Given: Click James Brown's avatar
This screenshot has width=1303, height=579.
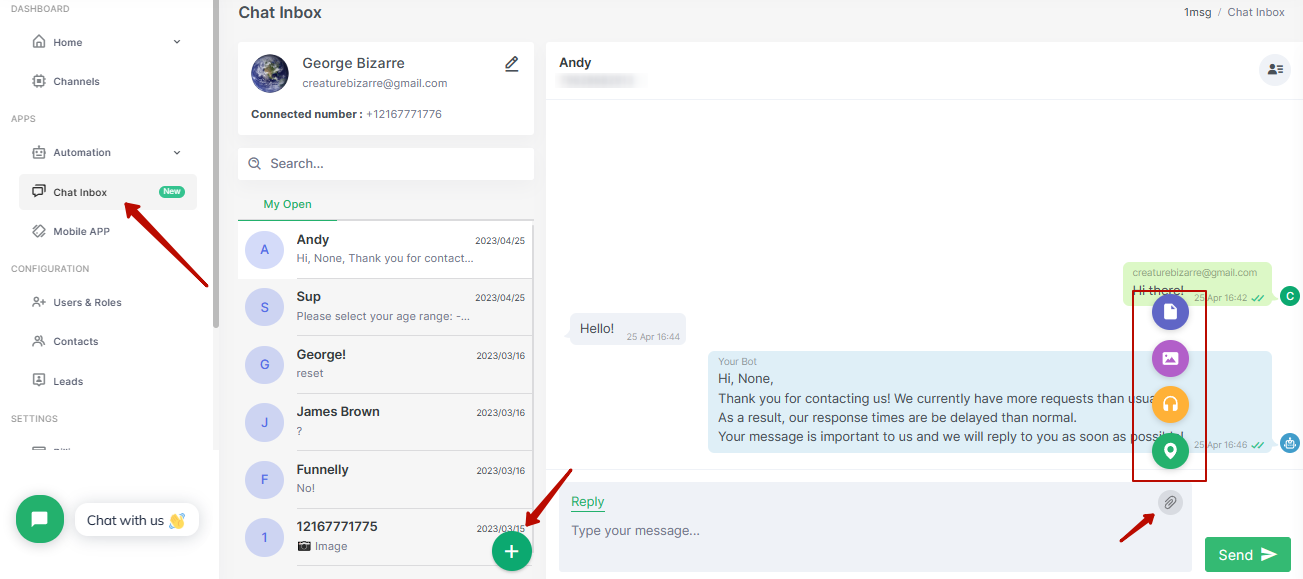Looking at the screenshot, I should [x=264, y=422].
